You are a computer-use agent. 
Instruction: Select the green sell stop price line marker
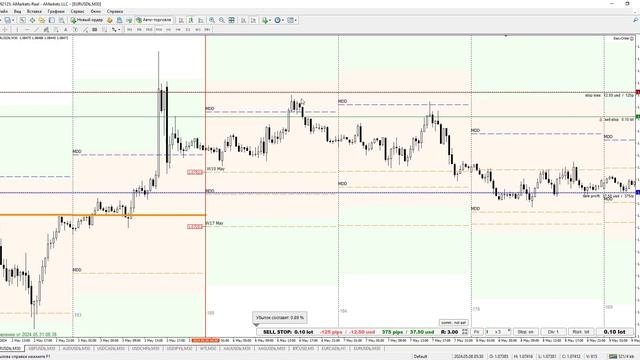tap(638, 117)
